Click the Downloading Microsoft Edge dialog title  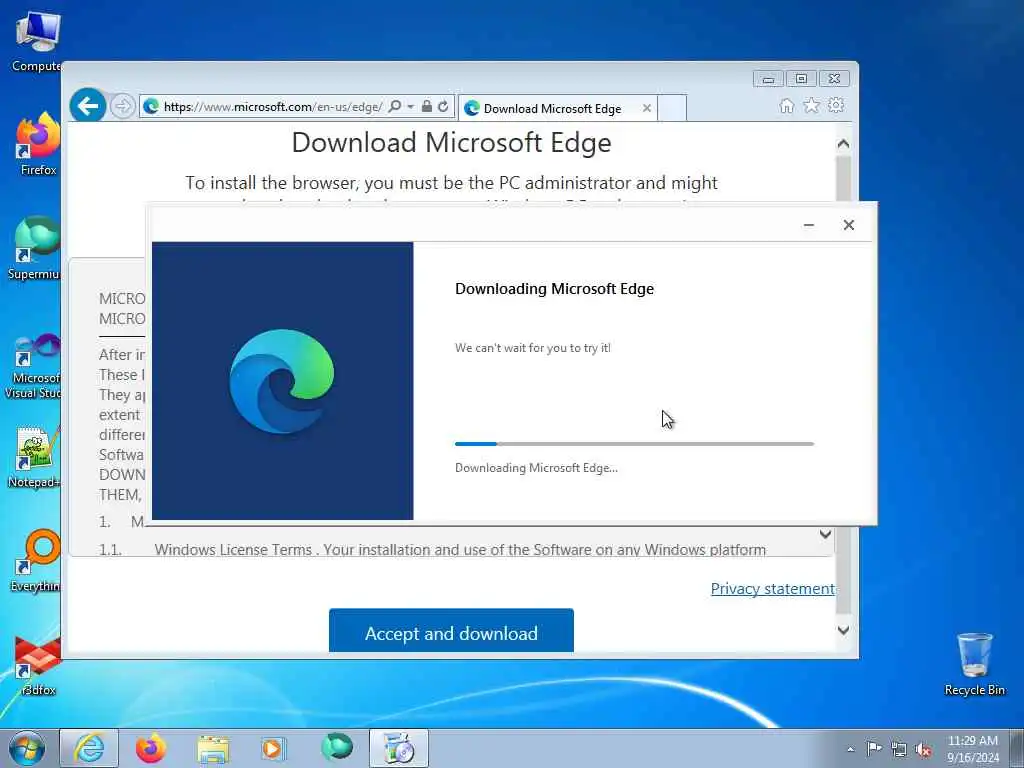pyautogui.click(x=554, y=289)
